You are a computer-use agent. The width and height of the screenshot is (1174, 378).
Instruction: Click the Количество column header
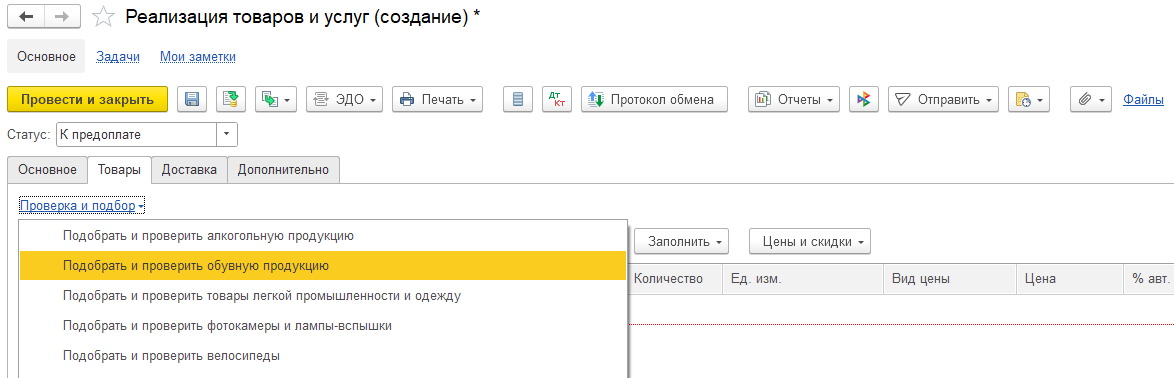click(x=675, y=279)
